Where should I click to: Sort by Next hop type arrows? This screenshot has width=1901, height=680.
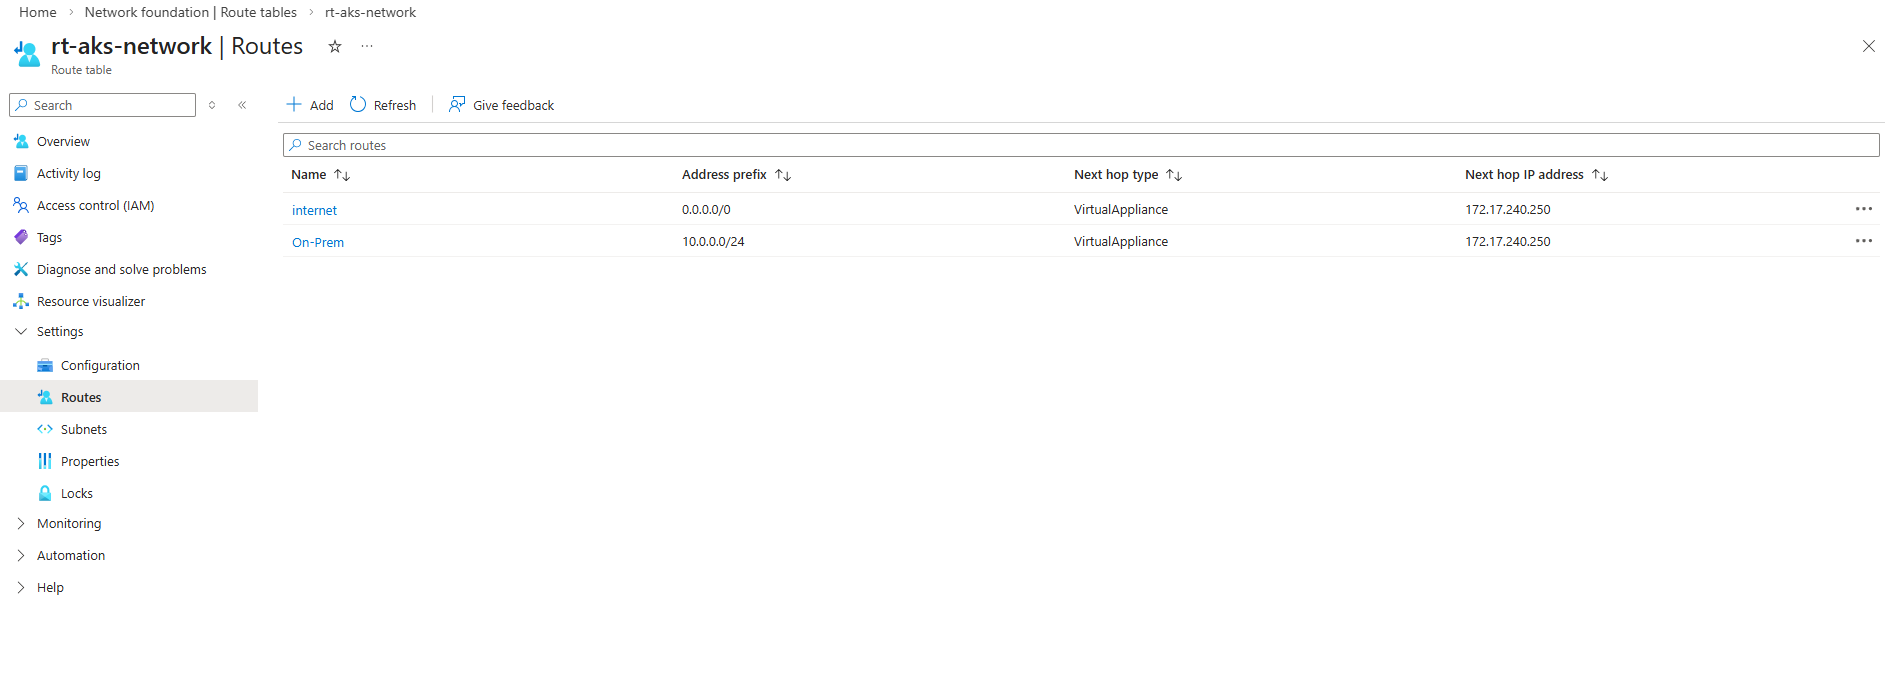pyautogui.click(x=1174, y=175)
